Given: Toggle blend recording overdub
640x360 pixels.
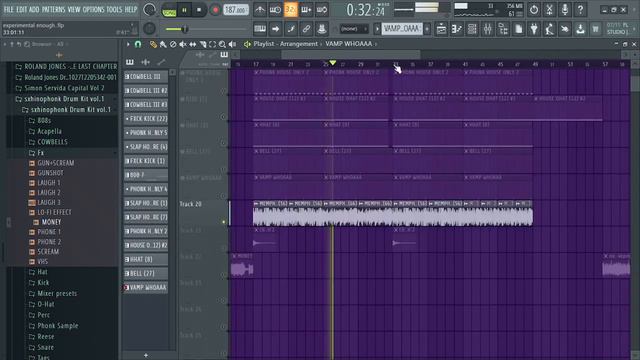Looking at the screenshot, I should [306, 9].
